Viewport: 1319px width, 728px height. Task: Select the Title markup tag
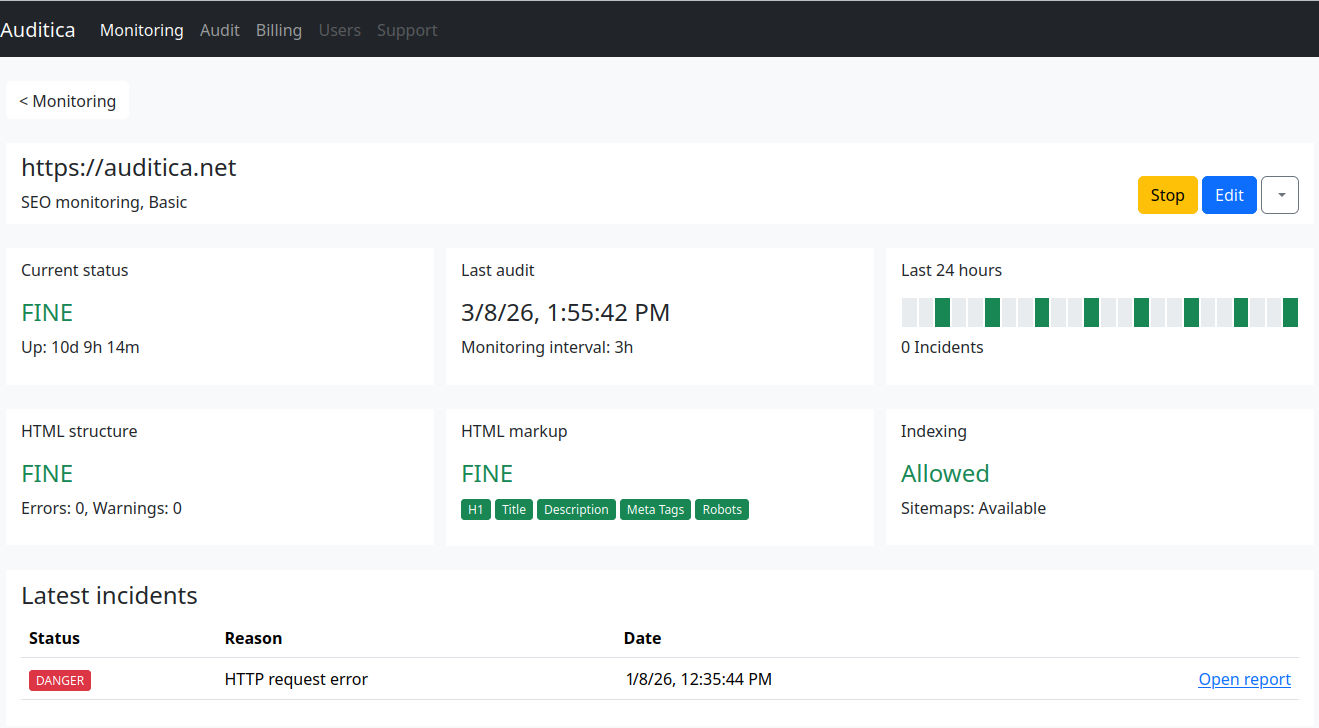click(x=513, y=509)
